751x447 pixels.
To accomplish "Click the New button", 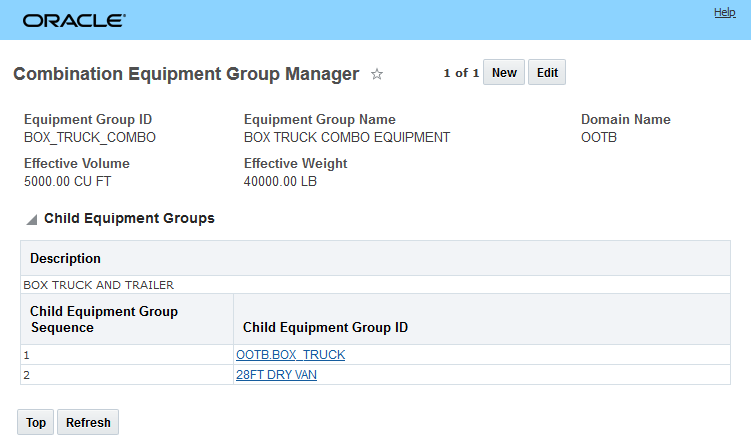I will (x=504, y=73).
